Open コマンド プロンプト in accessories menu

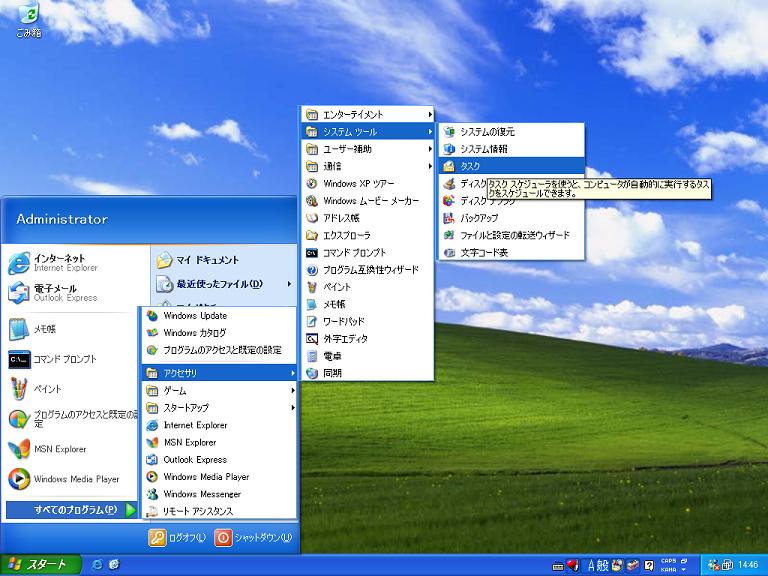(368, 252)
